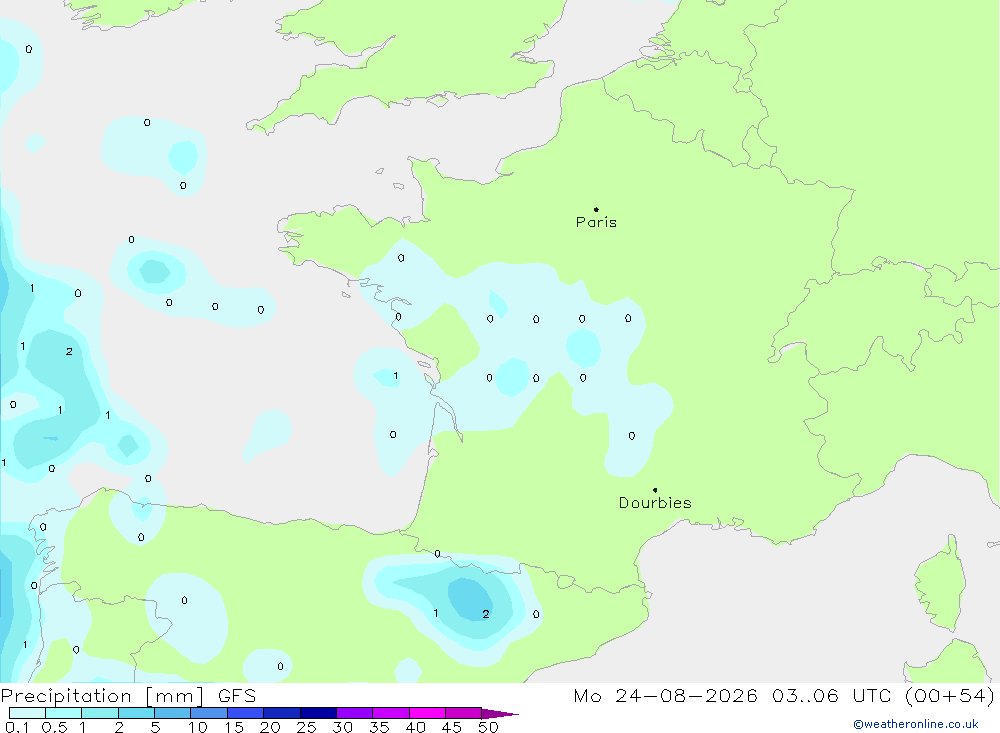Click the '0.5' legend scale label
Screen dimensions: 1000x733
tap(54, 727)
